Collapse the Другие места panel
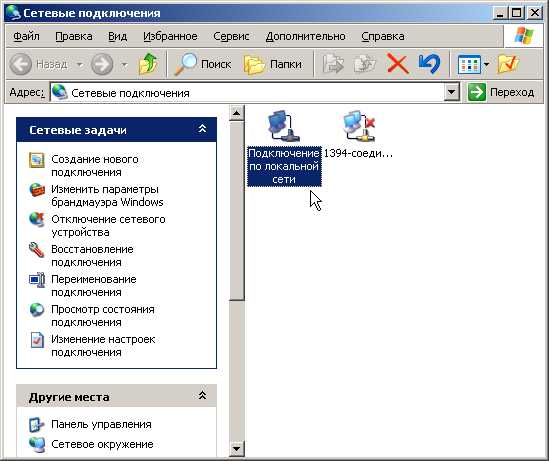Screen dimensions: 549x461 (202, 396)
